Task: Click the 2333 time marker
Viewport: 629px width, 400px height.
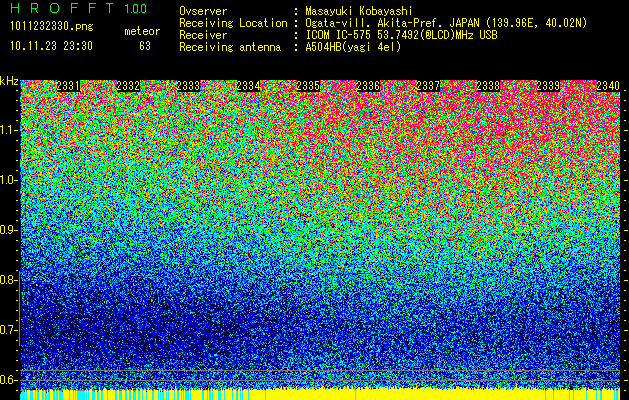Action: [188, 86]
